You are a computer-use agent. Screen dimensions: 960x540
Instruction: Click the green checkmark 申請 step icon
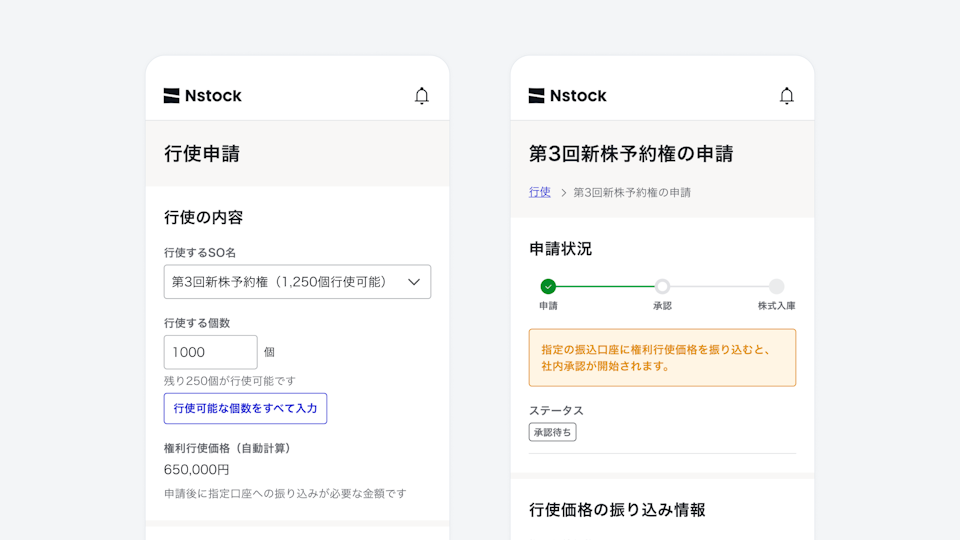tap(548, 287)
